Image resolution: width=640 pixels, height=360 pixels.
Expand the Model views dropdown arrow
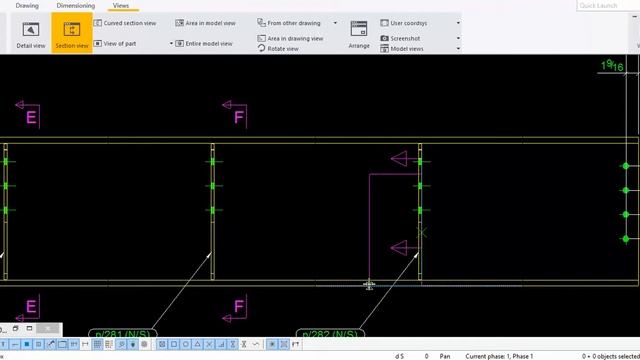458,49
